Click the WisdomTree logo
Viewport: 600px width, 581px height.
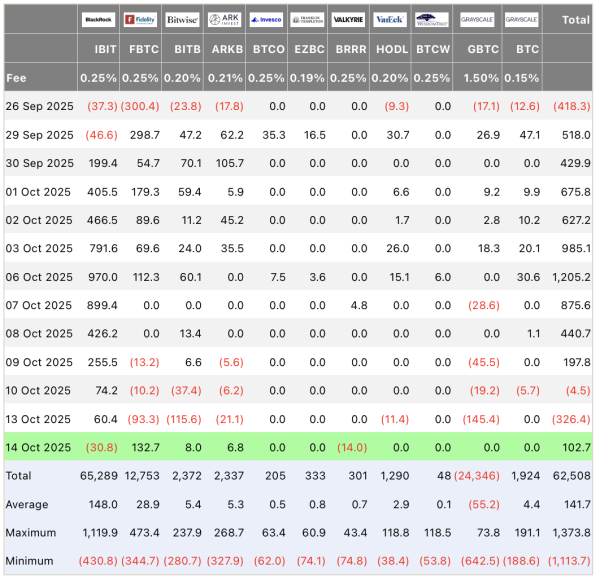(432, 19)
